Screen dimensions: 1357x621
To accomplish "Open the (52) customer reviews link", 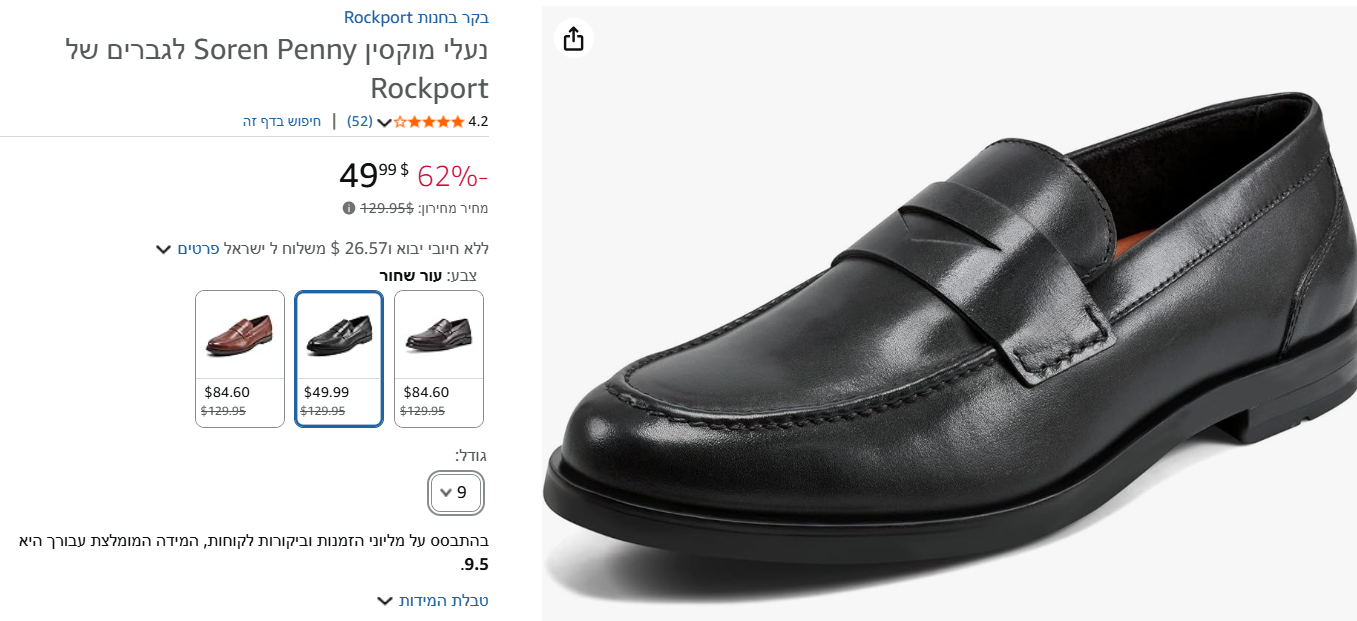I will [360, 122].
